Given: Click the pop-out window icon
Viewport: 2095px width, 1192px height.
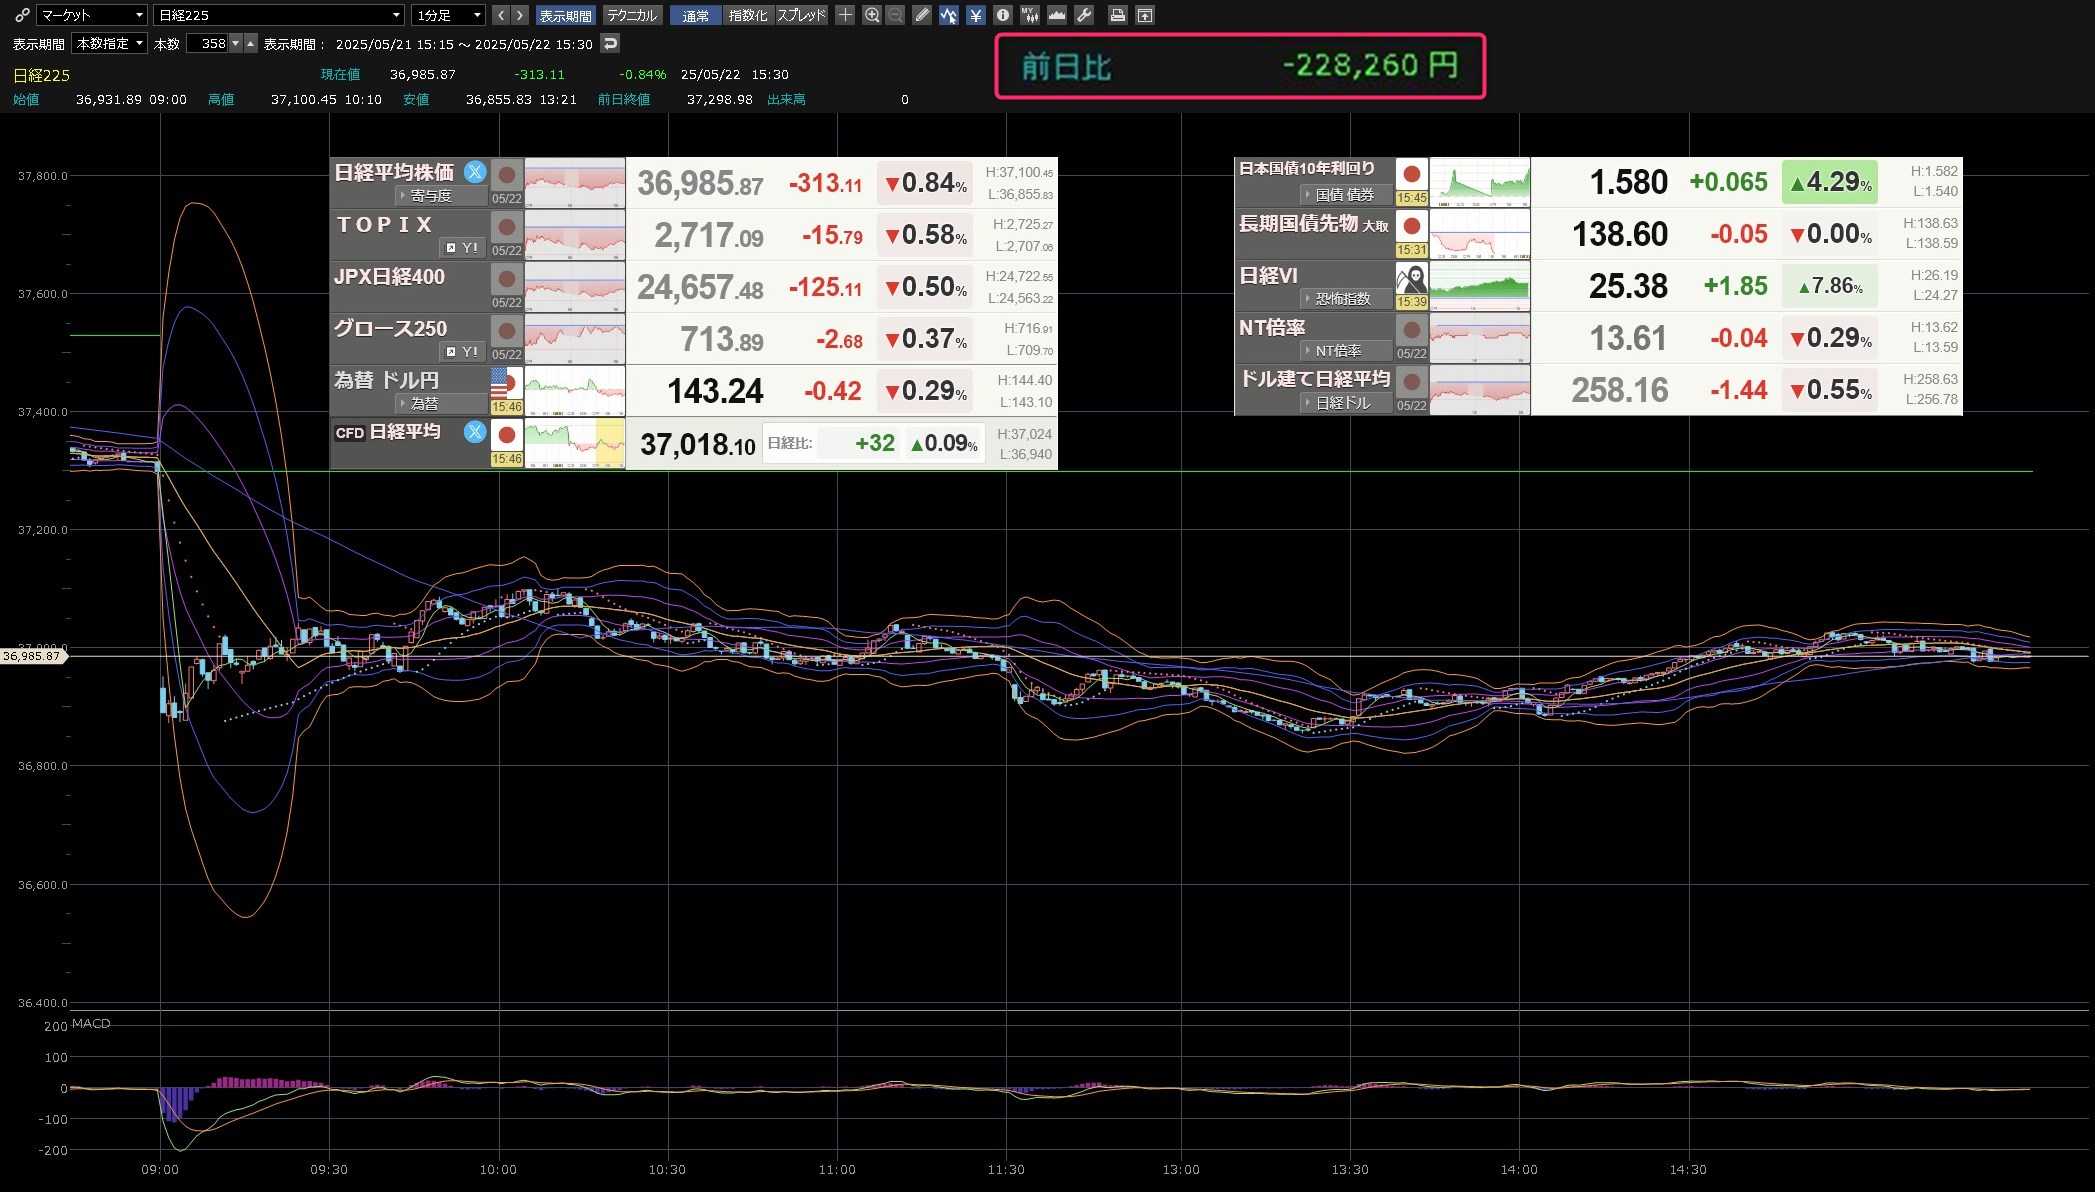Looking at the screenshot, I should (1145, 15).
